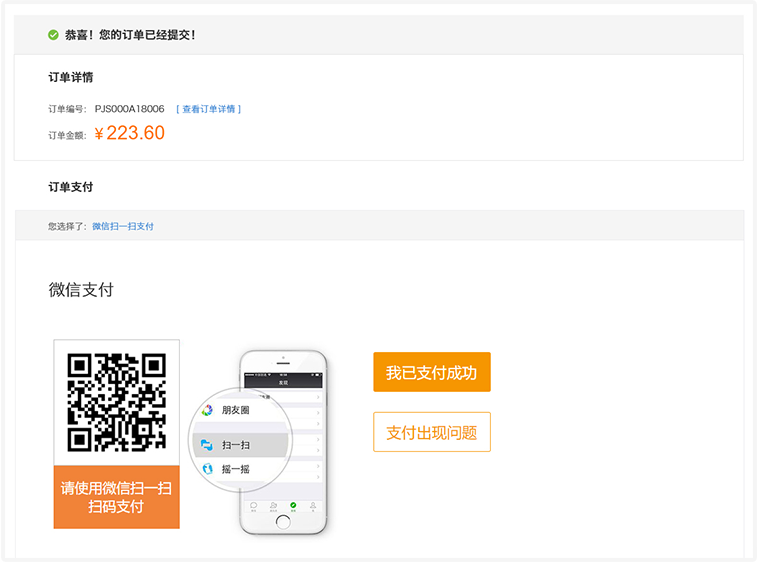This screenshot has height=563, width=758.
Task: Open 查看订单详情 link
Action: (208, 109)
